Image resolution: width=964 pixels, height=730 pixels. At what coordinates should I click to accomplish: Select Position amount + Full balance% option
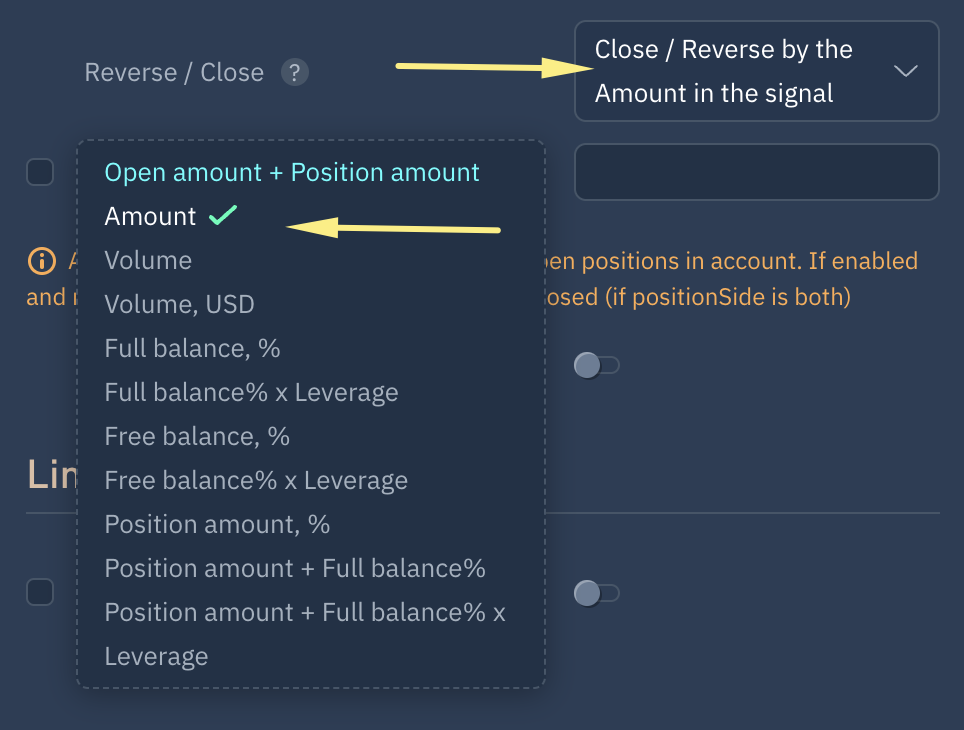(295, 568)
